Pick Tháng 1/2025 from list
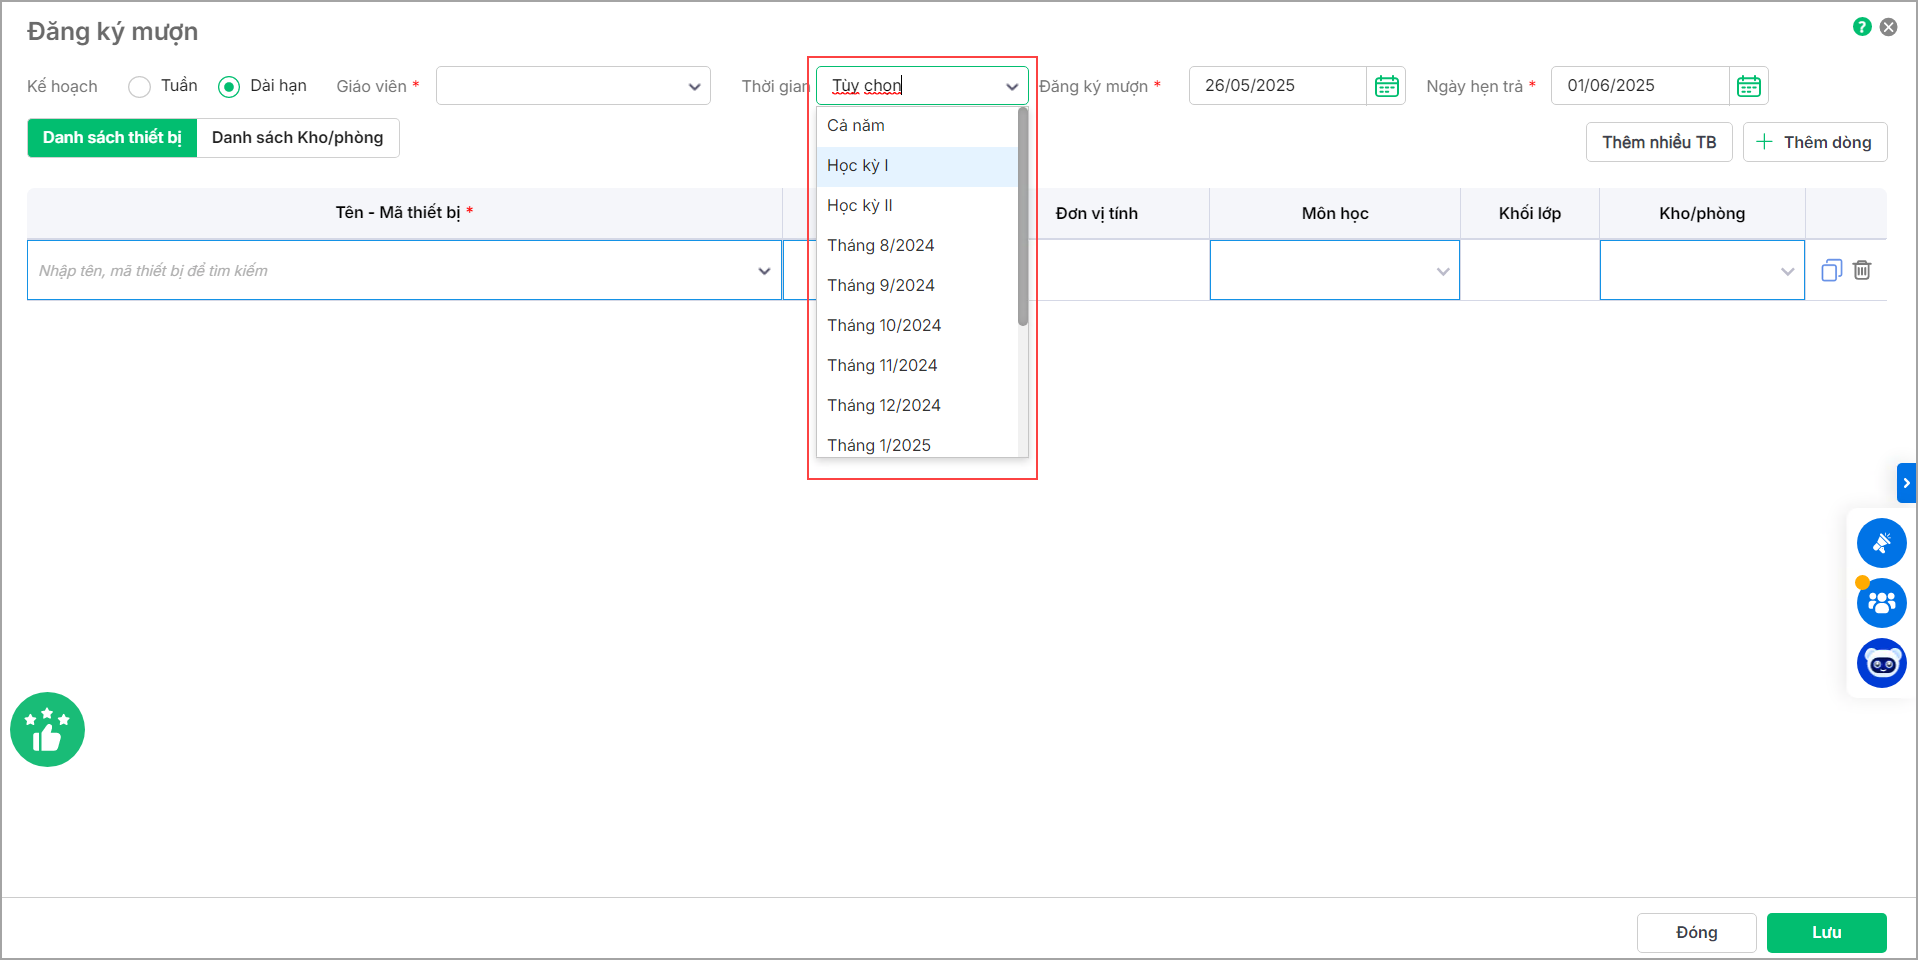 click(x=917, y=443)
